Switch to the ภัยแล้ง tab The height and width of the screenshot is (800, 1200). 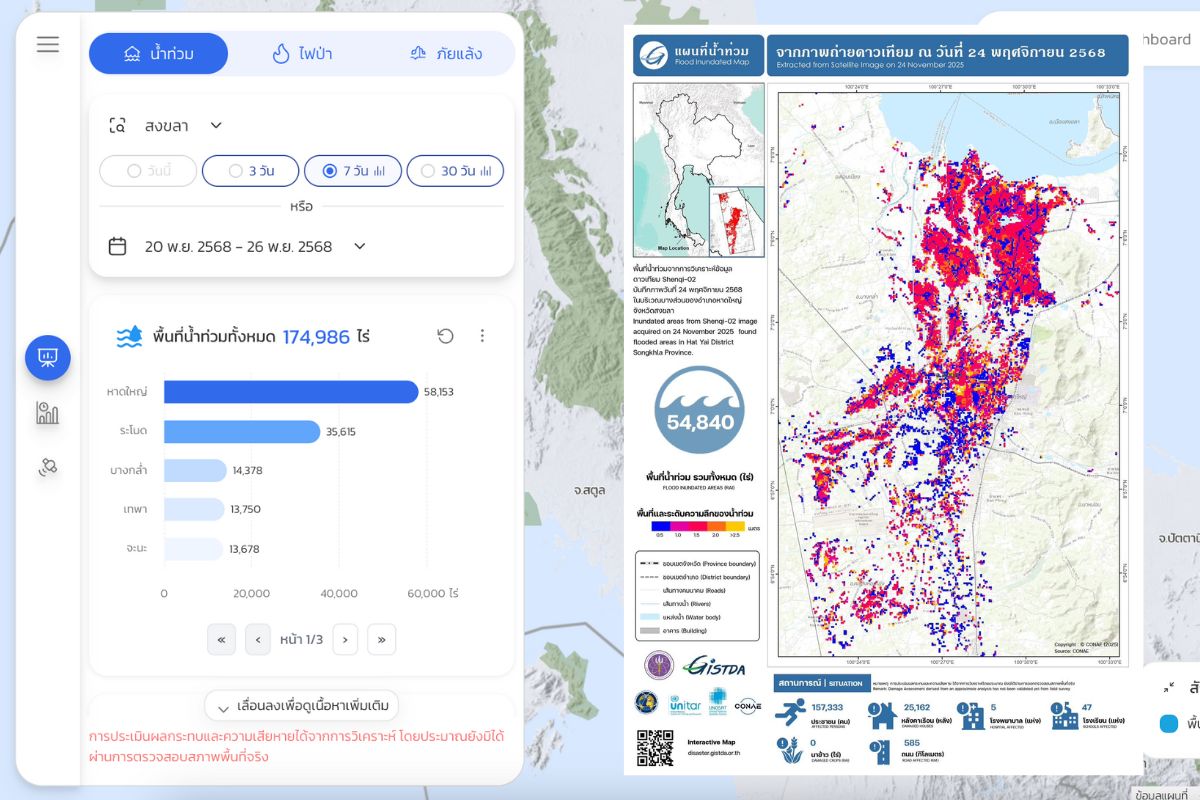tap(446, 54)
